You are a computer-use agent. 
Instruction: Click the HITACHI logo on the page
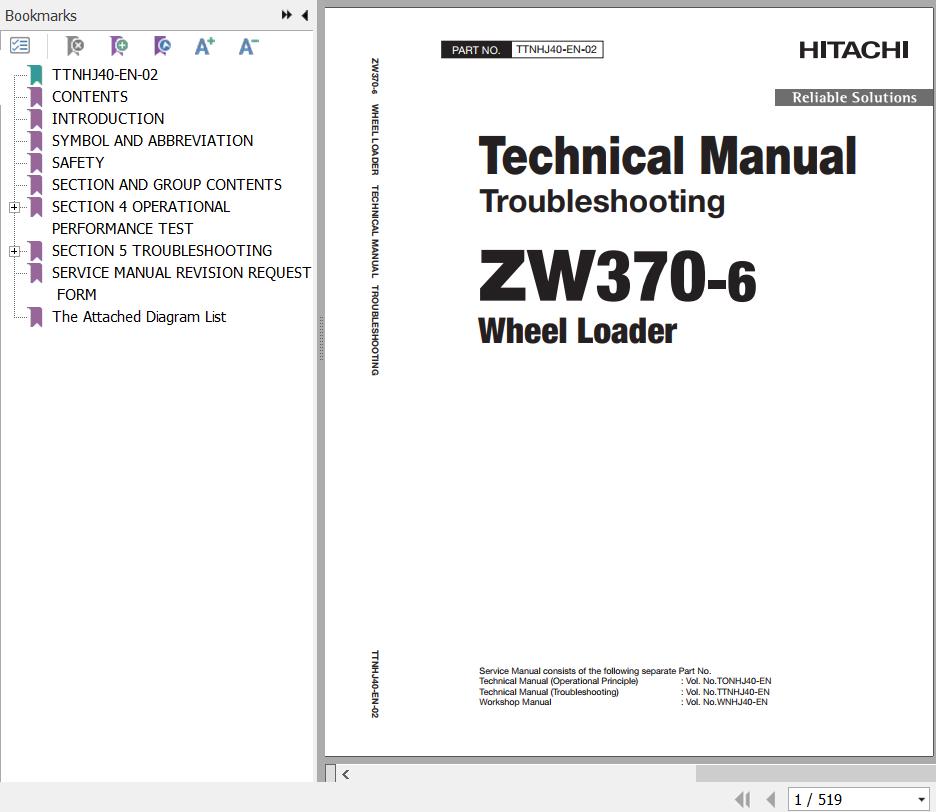[x=854, y=50]
